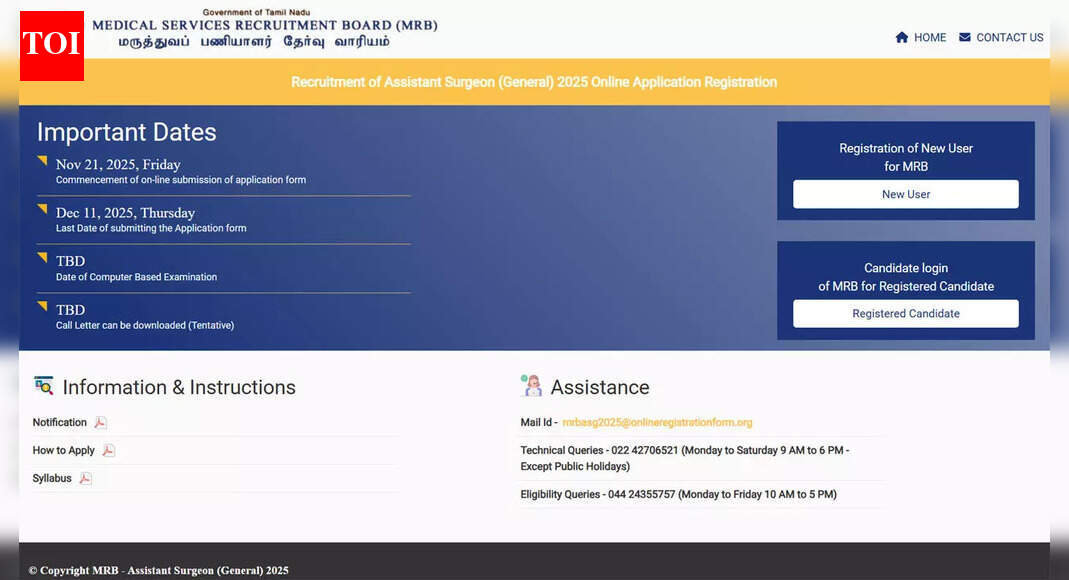Viewport: 1069px width, 580px height.
Task: Click the Registered Candidate button
Action: (x=905, y=313)
